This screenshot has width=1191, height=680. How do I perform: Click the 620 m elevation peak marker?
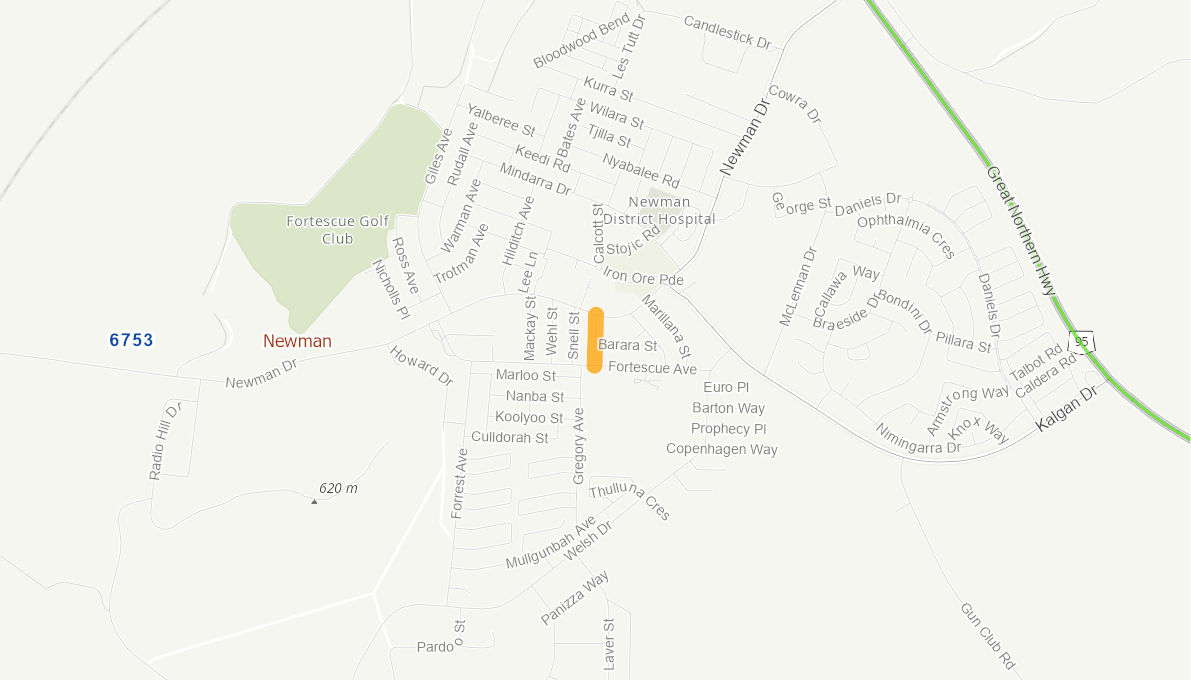314,501
